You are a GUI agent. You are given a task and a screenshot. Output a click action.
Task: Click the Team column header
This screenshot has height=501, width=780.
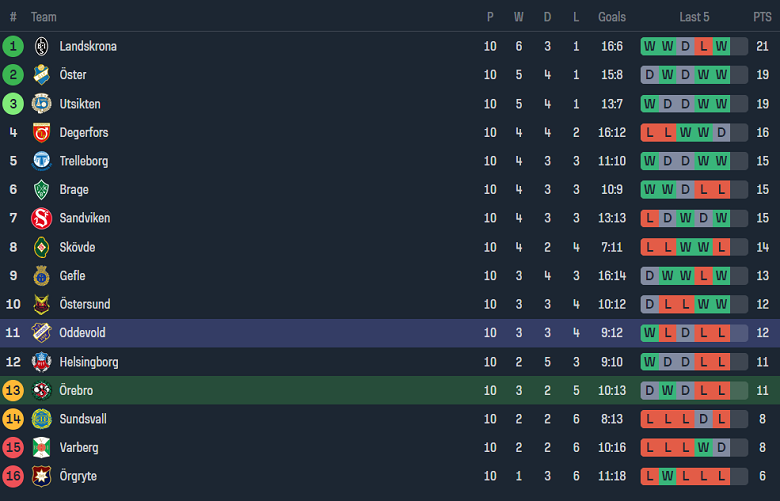click(x=43, y=17)
